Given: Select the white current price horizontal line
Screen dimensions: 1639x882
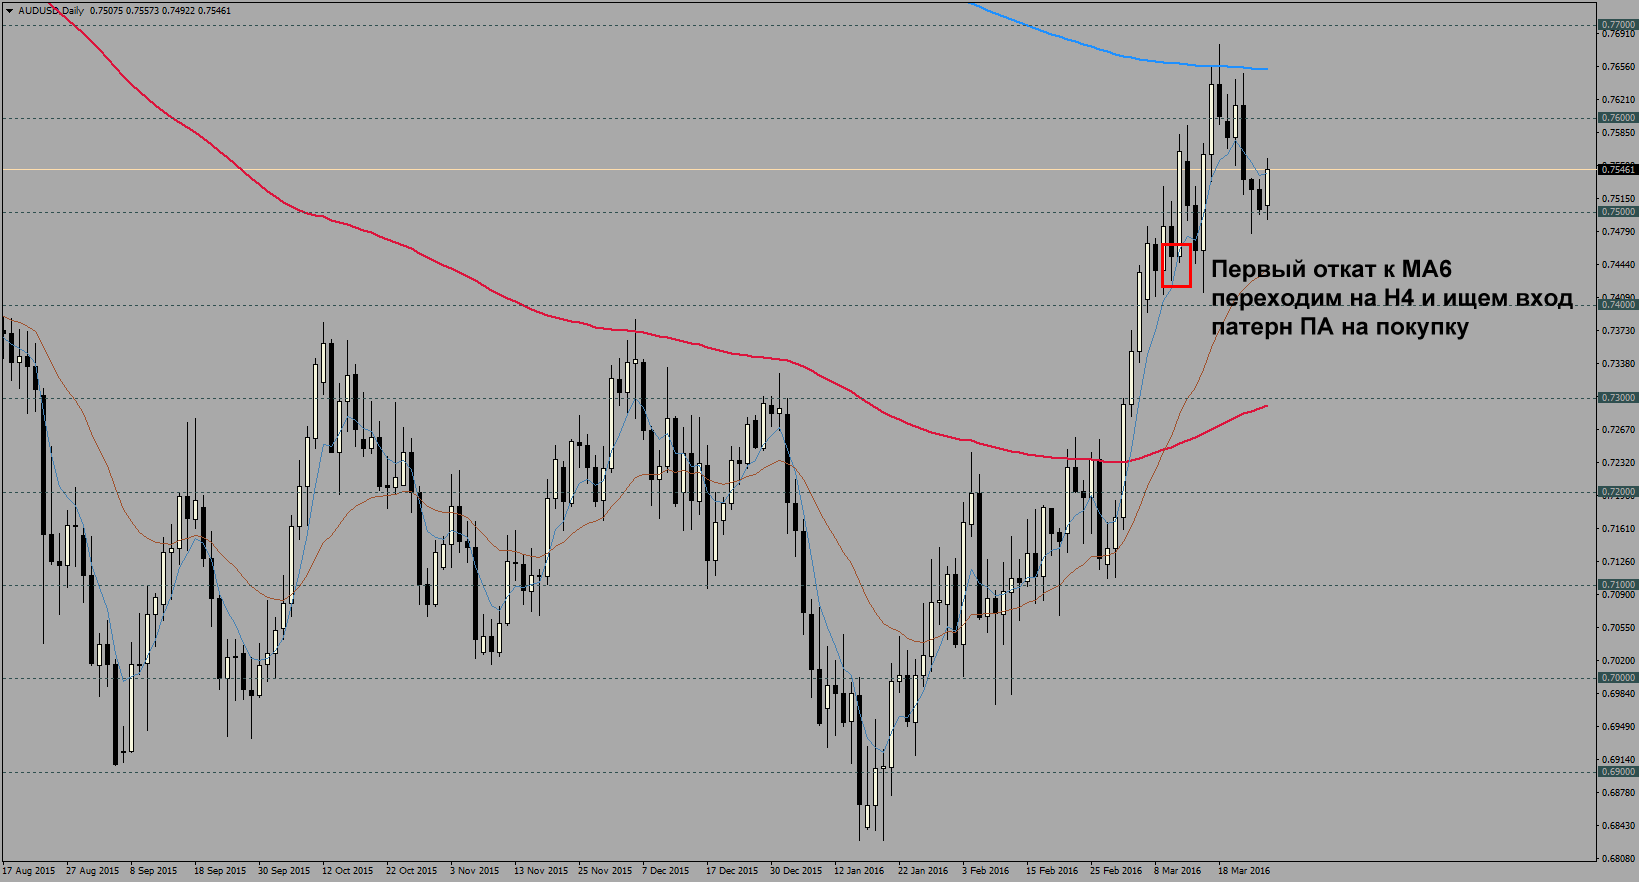Looking at the screenshot, I should click(x=798, y=169).
